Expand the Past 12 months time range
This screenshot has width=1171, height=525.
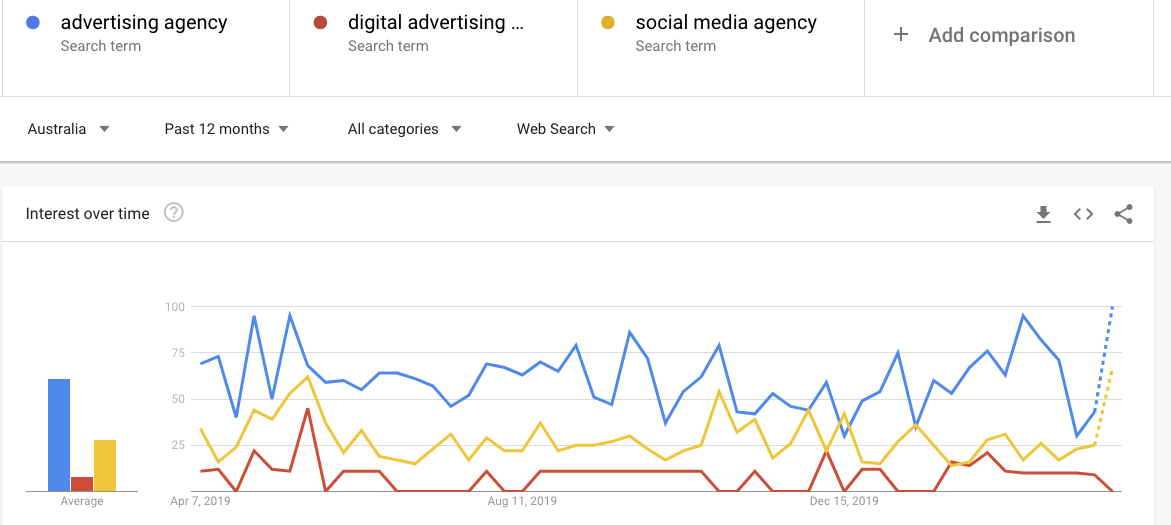[x=227, y=129]
